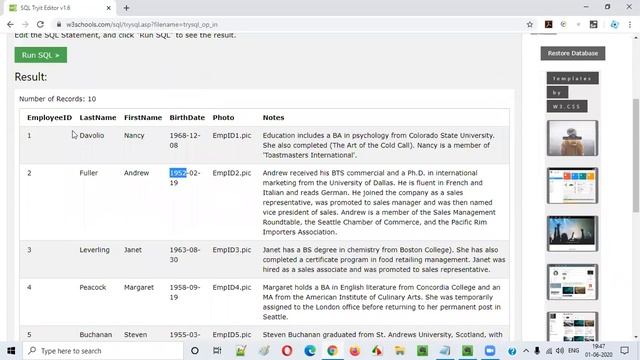Click the address bar URL
This screenshot has height=360, width=640.
point(142,24)
